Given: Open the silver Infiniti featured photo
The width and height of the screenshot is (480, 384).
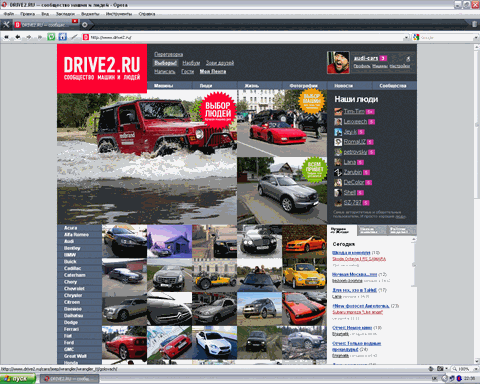Looking at the screenshot, I should 282,191.
